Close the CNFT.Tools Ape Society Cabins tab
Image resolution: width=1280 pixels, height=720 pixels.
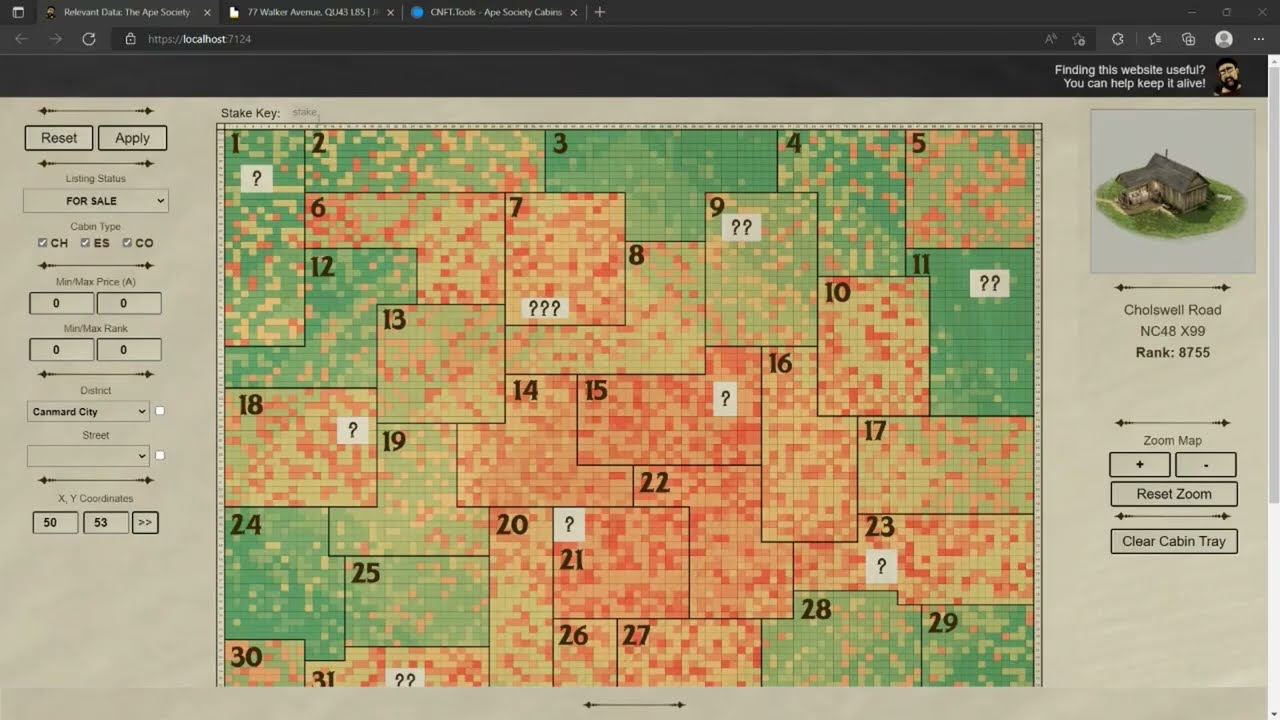point(576,12)
